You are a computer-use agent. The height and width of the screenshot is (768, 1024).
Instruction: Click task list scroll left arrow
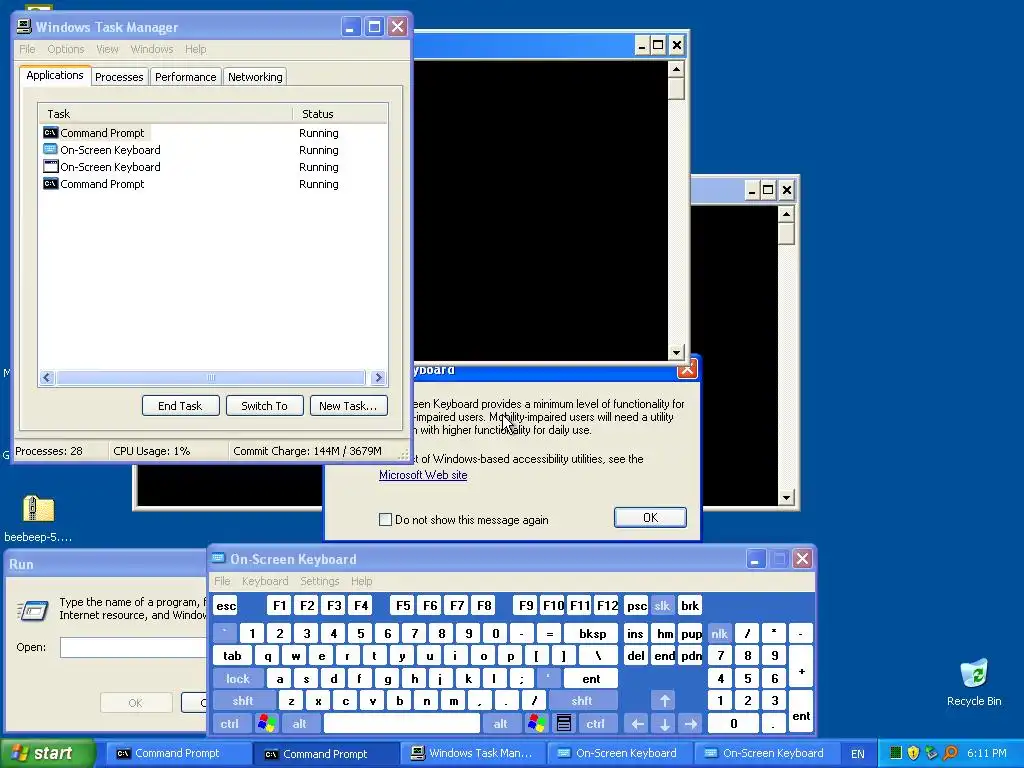coord(46,377)
